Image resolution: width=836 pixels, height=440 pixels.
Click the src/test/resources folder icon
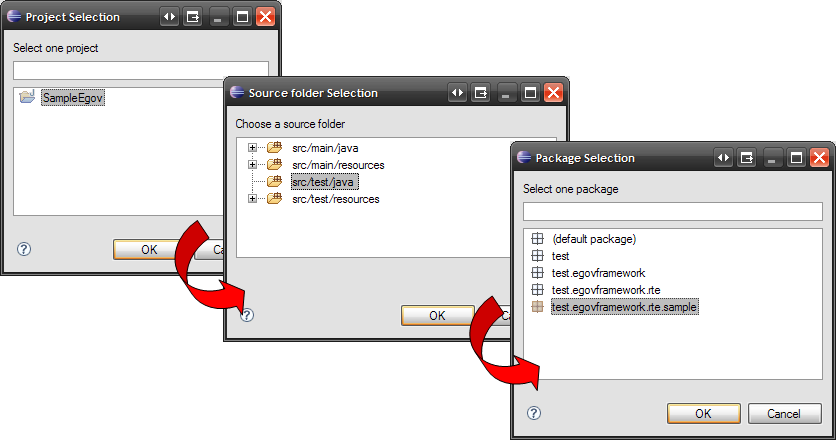275,199
